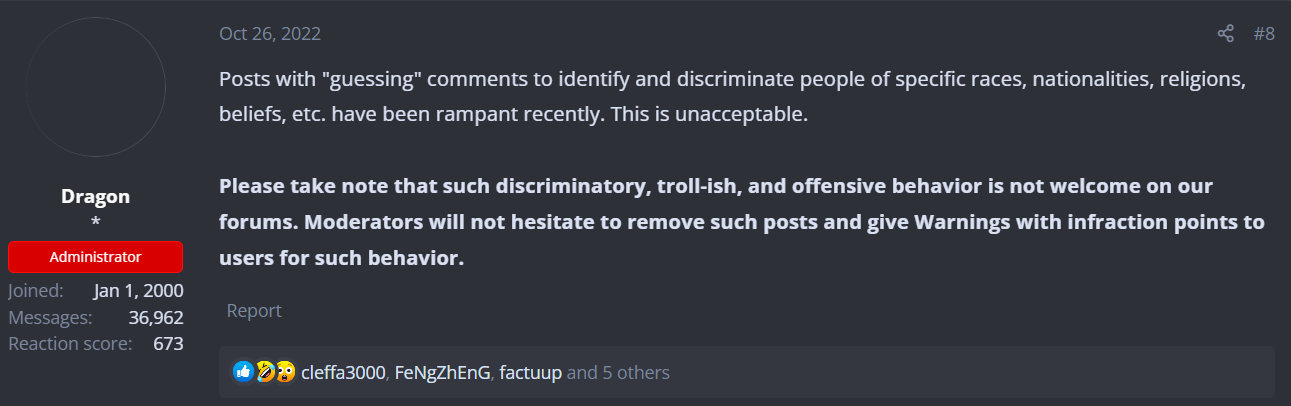
Task: Click the bold moderator warning paragraph
Action: pyautogui.click(x=742, y=222)
